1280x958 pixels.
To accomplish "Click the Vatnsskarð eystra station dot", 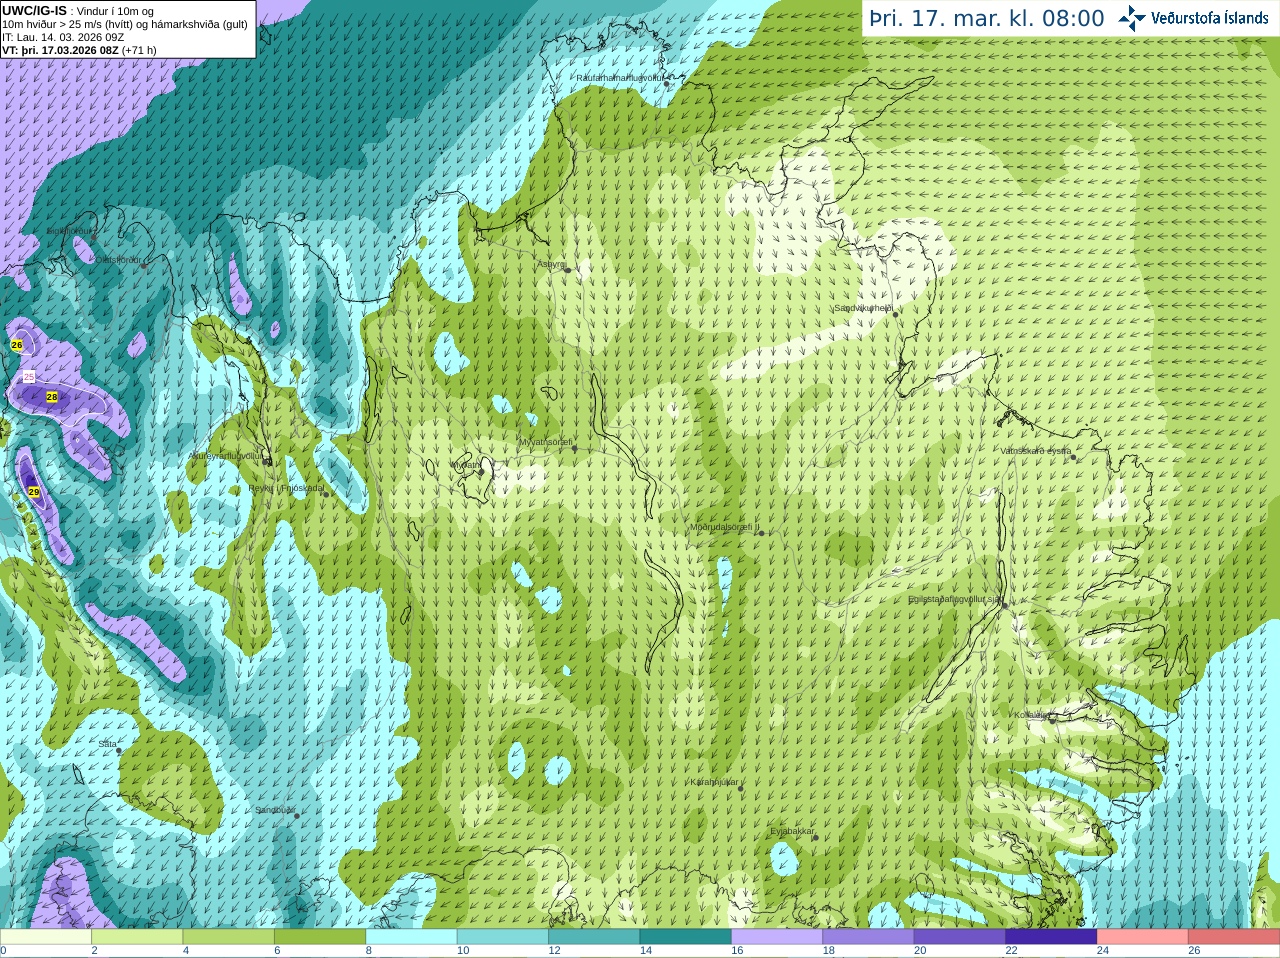I will tap(1074, 457).
